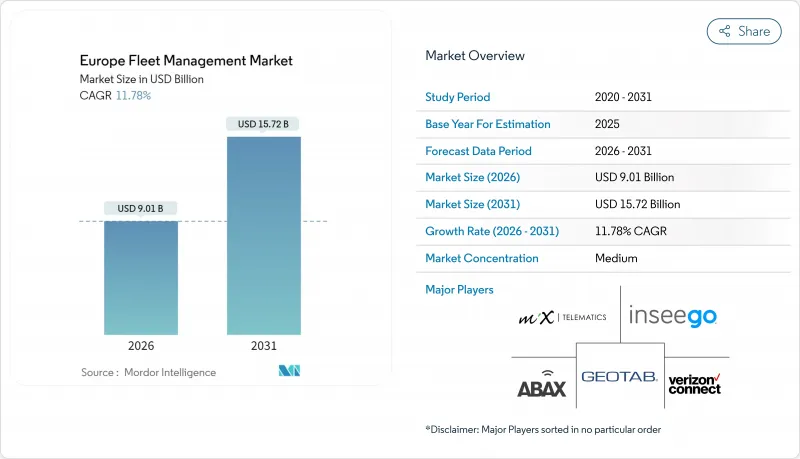The image size is (800, 459).
Task: Select the Study Period row
Action: (x=600, y=97)
